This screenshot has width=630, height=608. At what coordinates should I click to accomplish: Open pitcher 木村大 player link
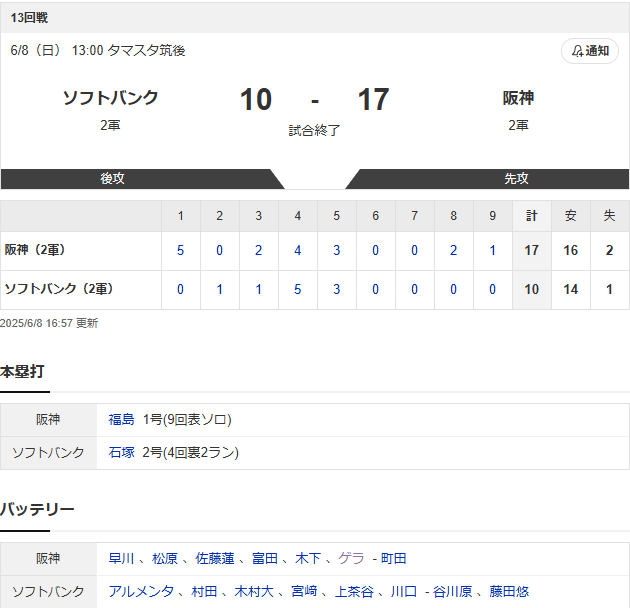click(x=254, y=592)
